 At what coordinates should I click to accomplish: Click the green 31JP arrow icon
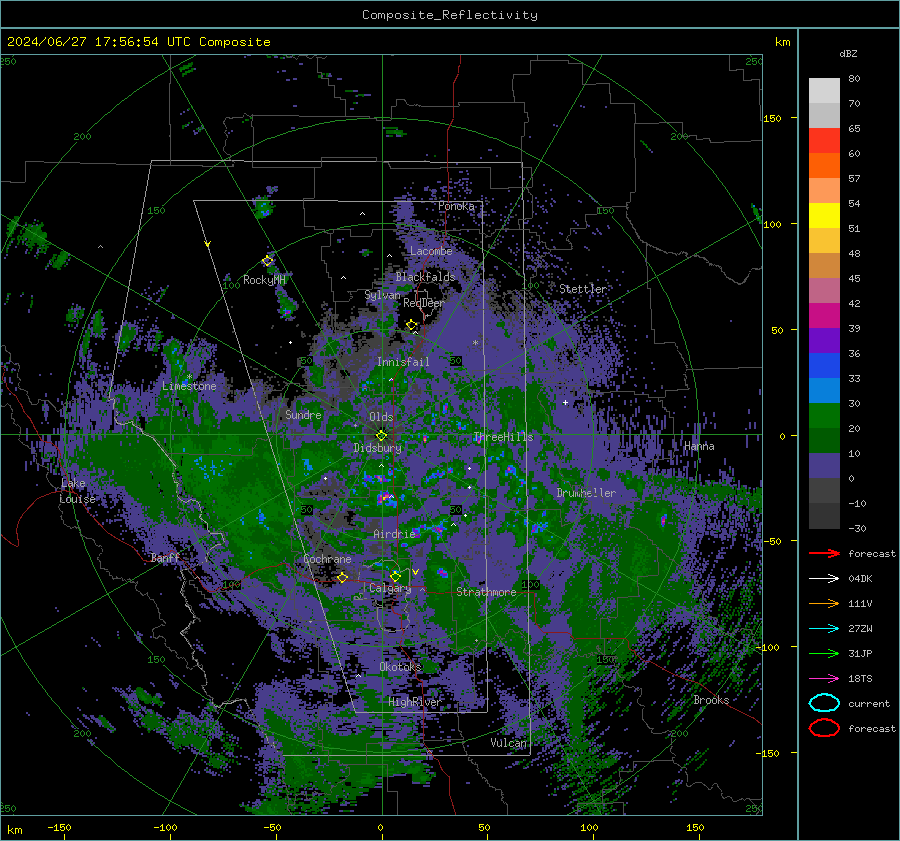point(824,653)
